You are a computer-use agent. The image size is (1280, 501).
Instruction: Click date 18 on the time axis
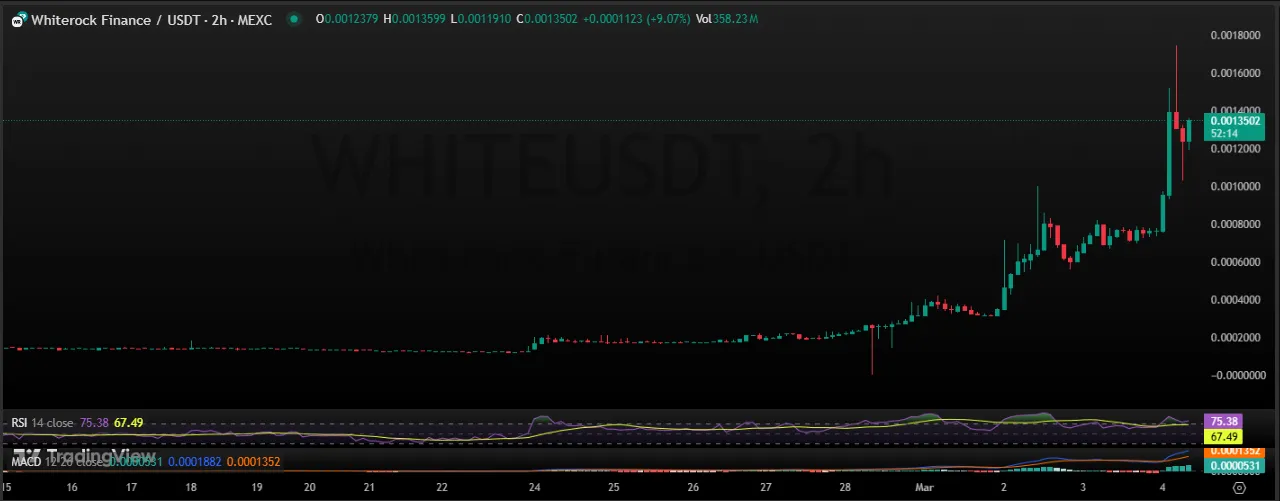coord(191,488)
